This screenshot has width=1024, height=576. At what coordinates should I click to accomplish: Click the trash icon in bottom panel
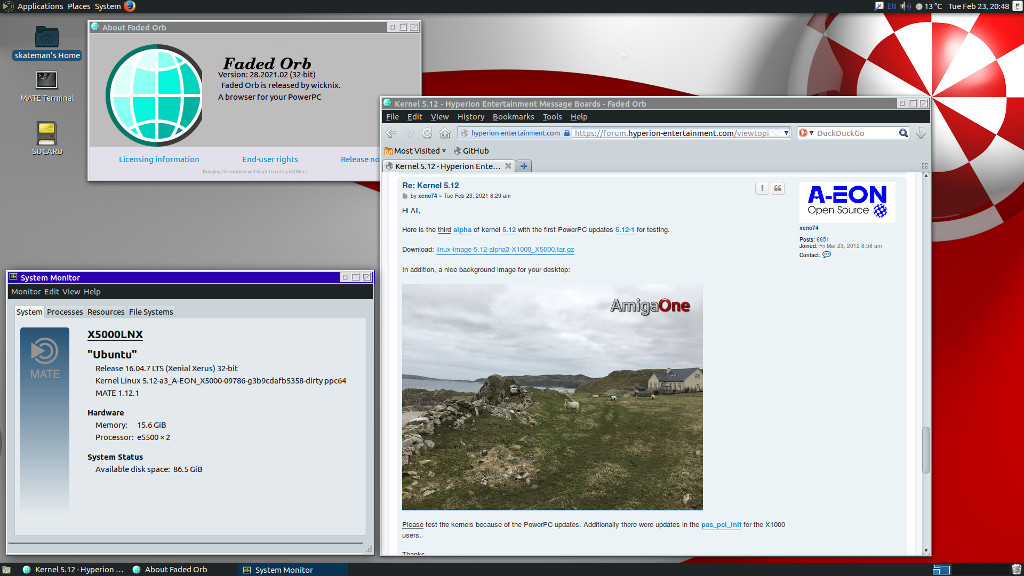point(1016,569)
